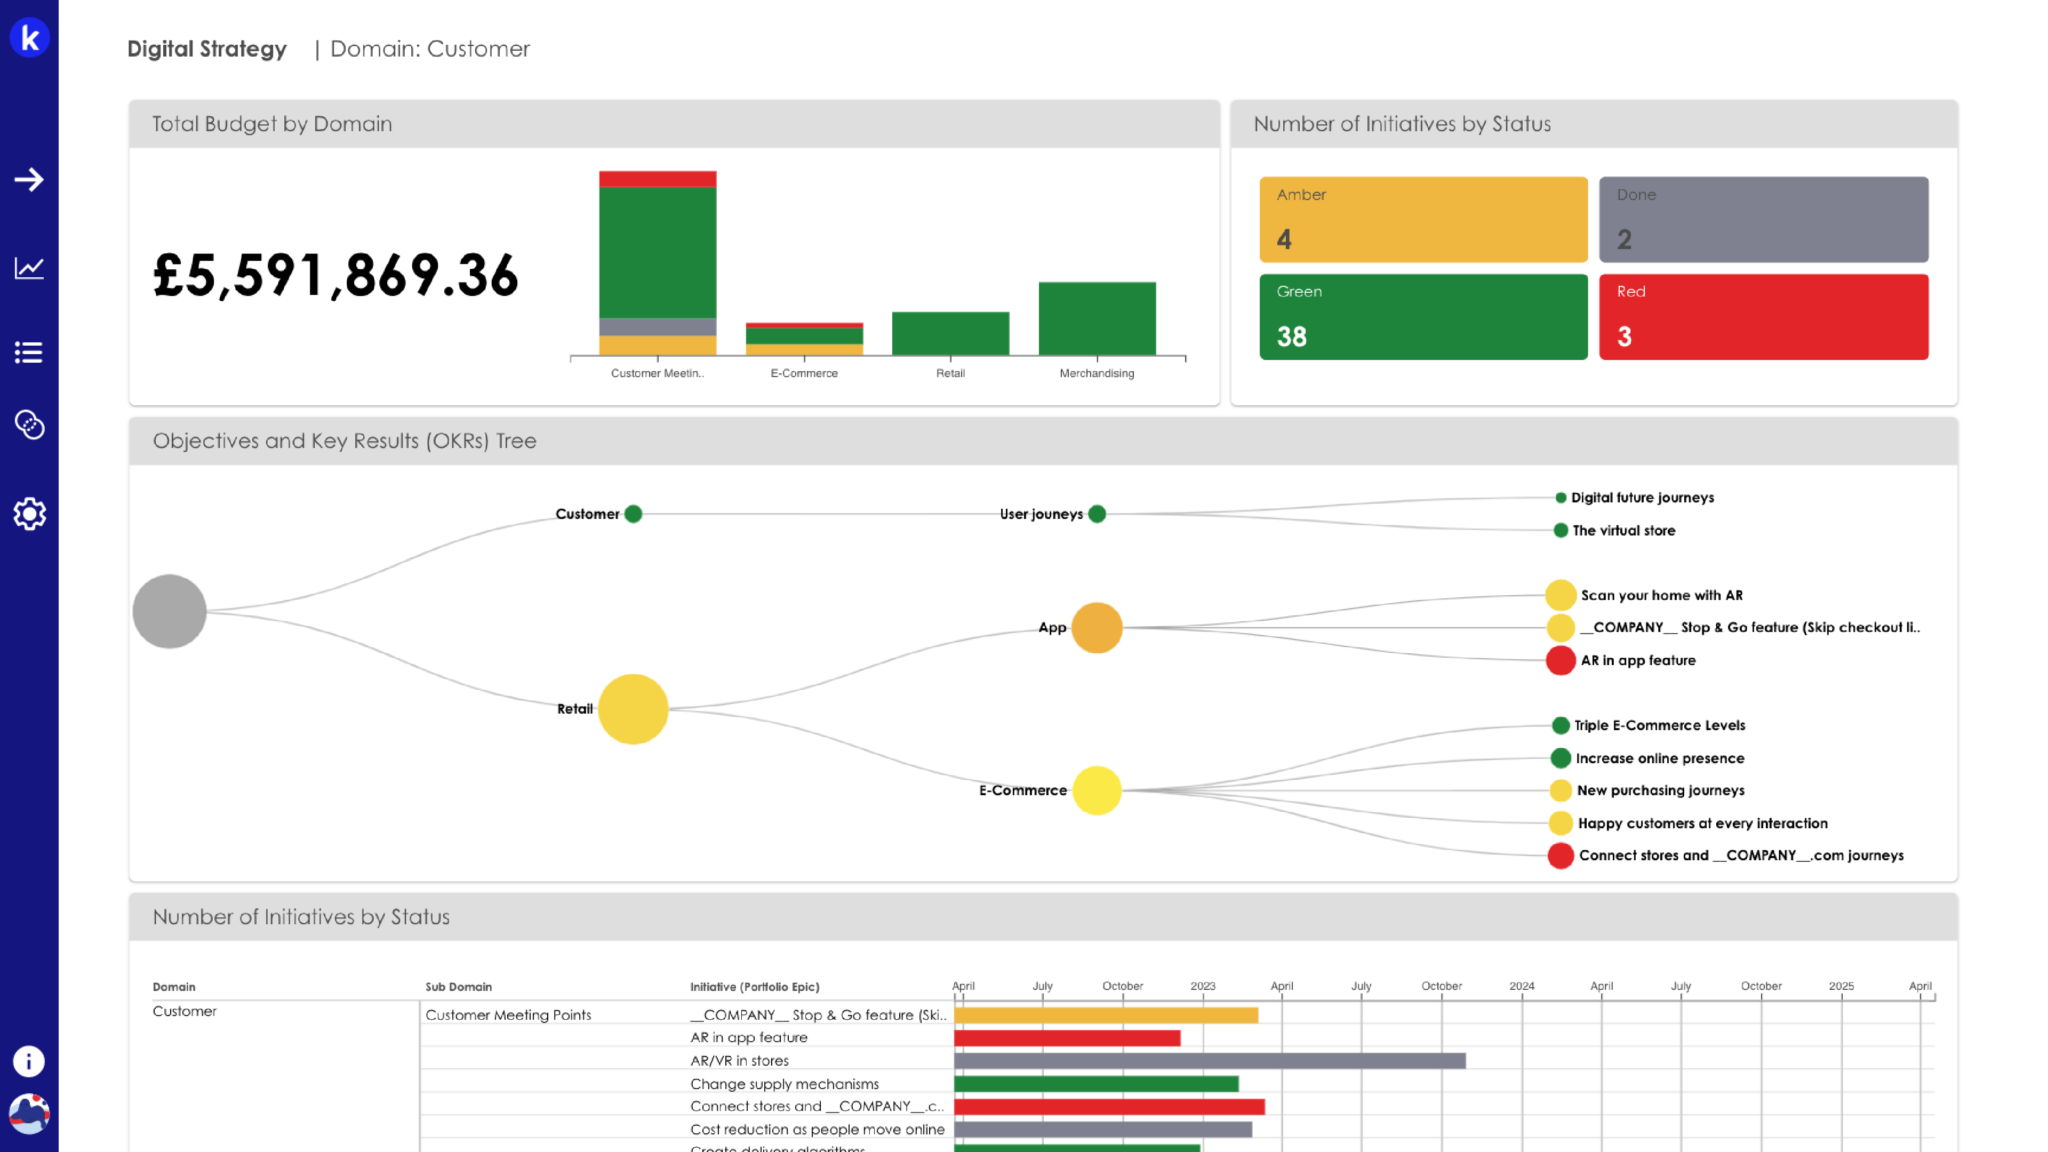Click the Digital Strategy title link
This screenshot has width=2048, height=1152.
[x=207, y=49]
